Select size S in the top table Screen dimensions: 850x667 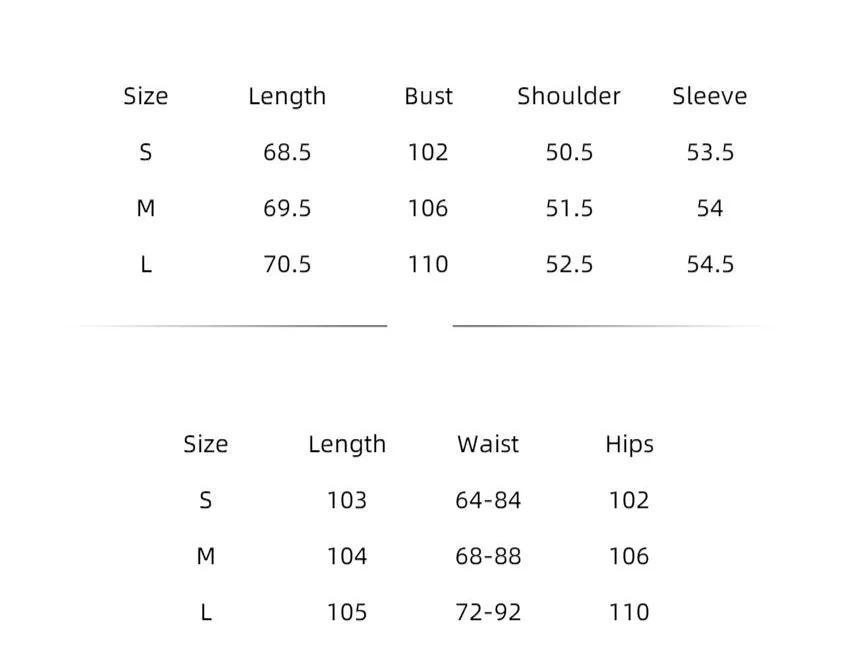145,152
